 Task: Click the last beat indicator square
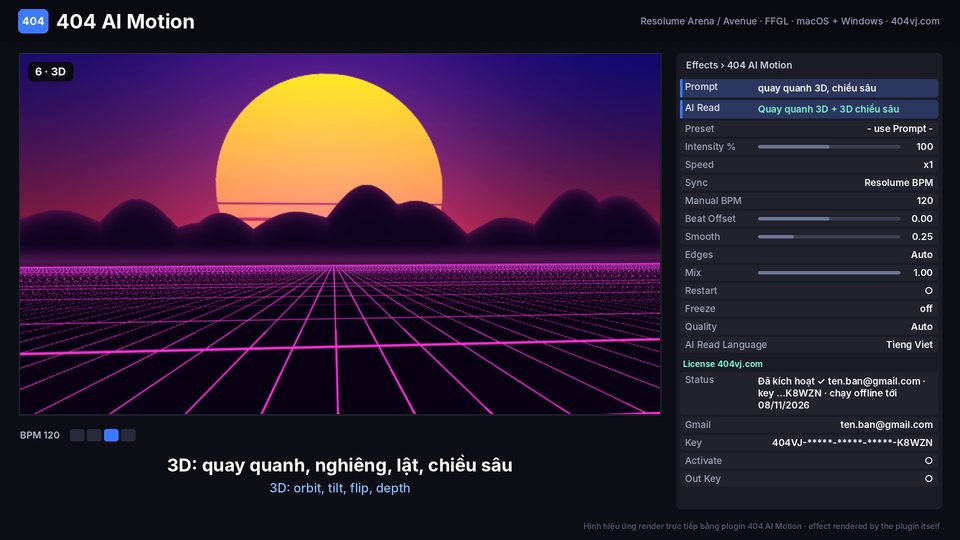point(128,435)
